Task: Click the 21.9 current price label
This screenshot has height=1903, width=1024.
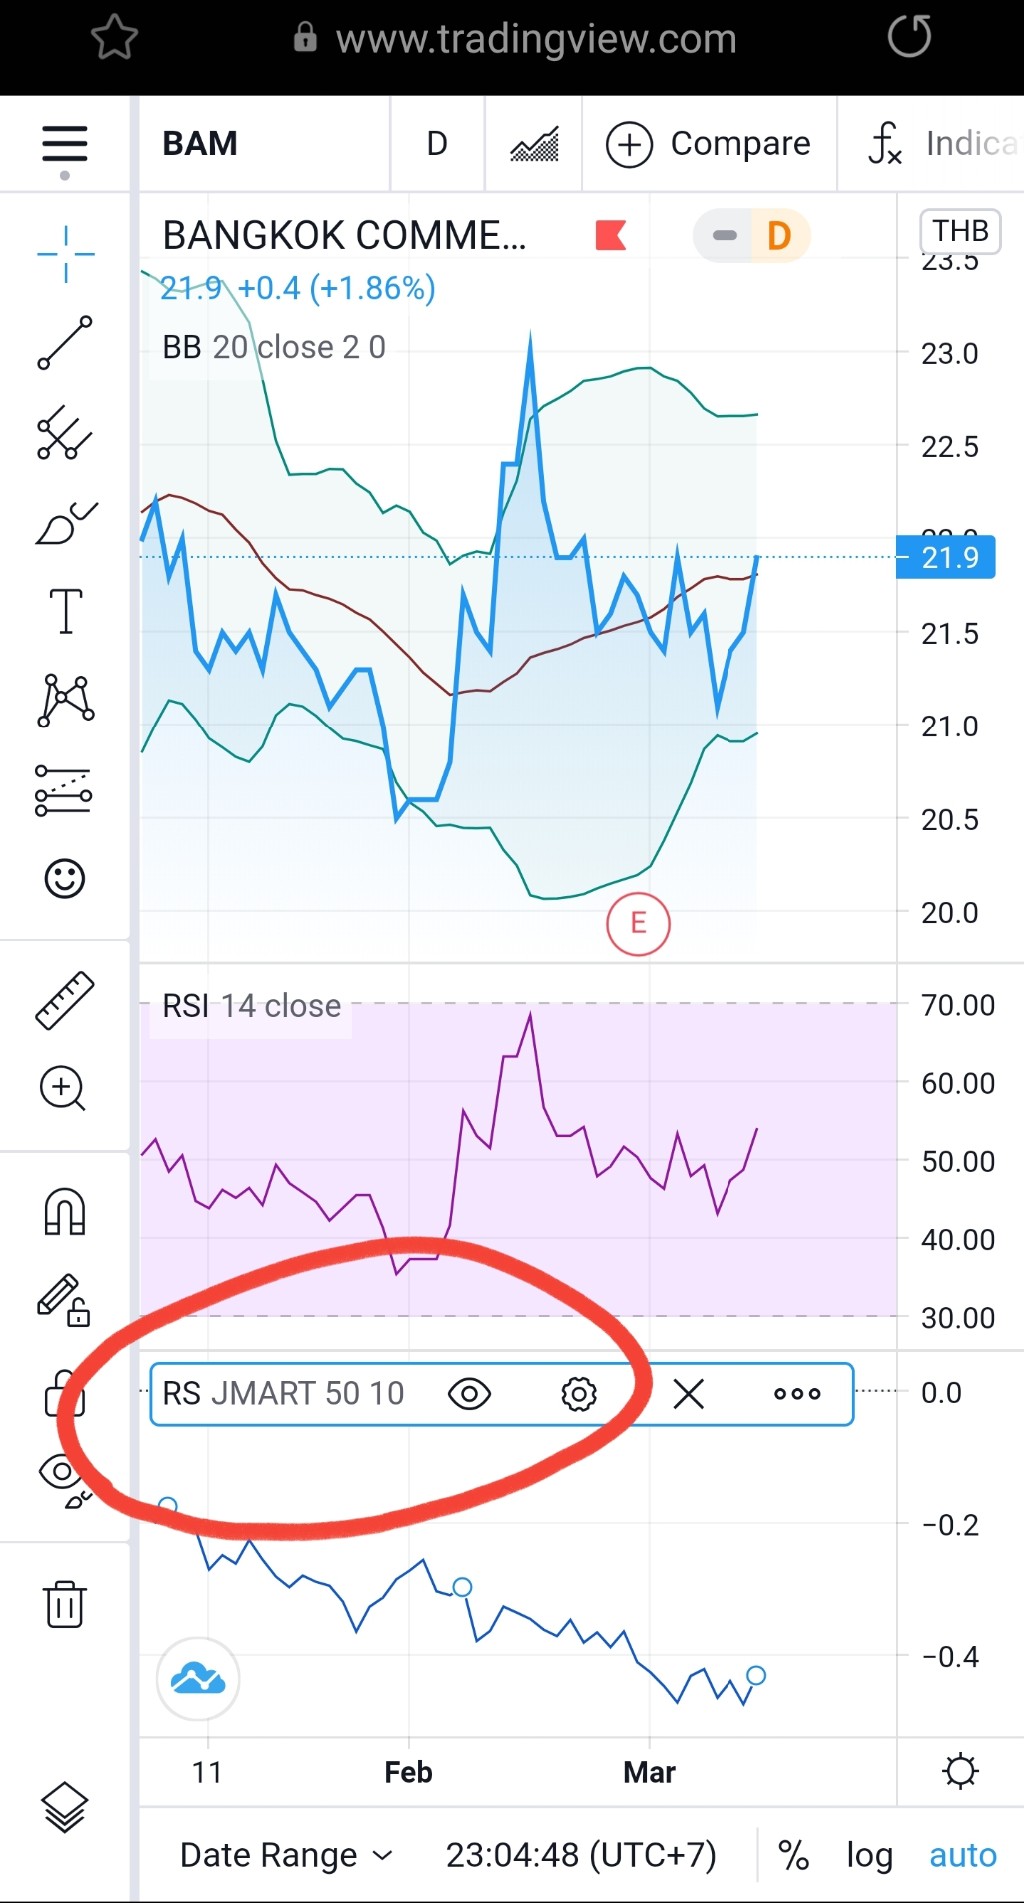Action: (946, 557)
